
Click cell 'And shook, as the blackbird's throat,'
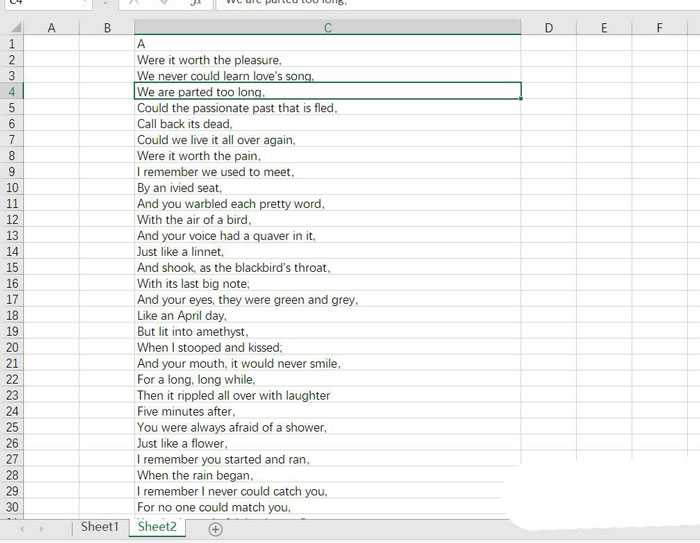click(x=328, y=267)
